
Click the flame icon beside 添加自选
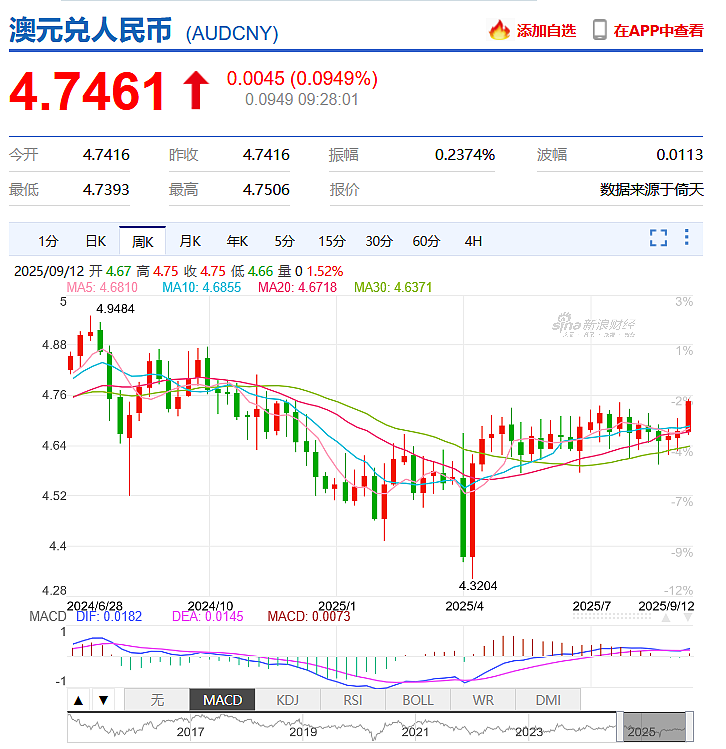499,30
